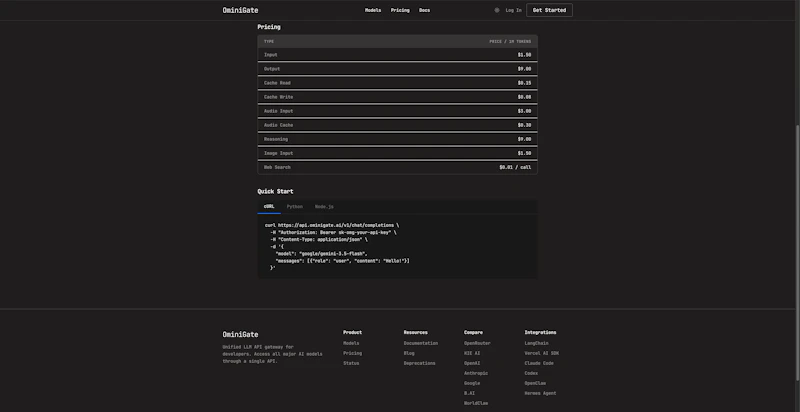Switch to the Python code tab
The height and width of the screenshot is (412, 800).
click(295, 207)
